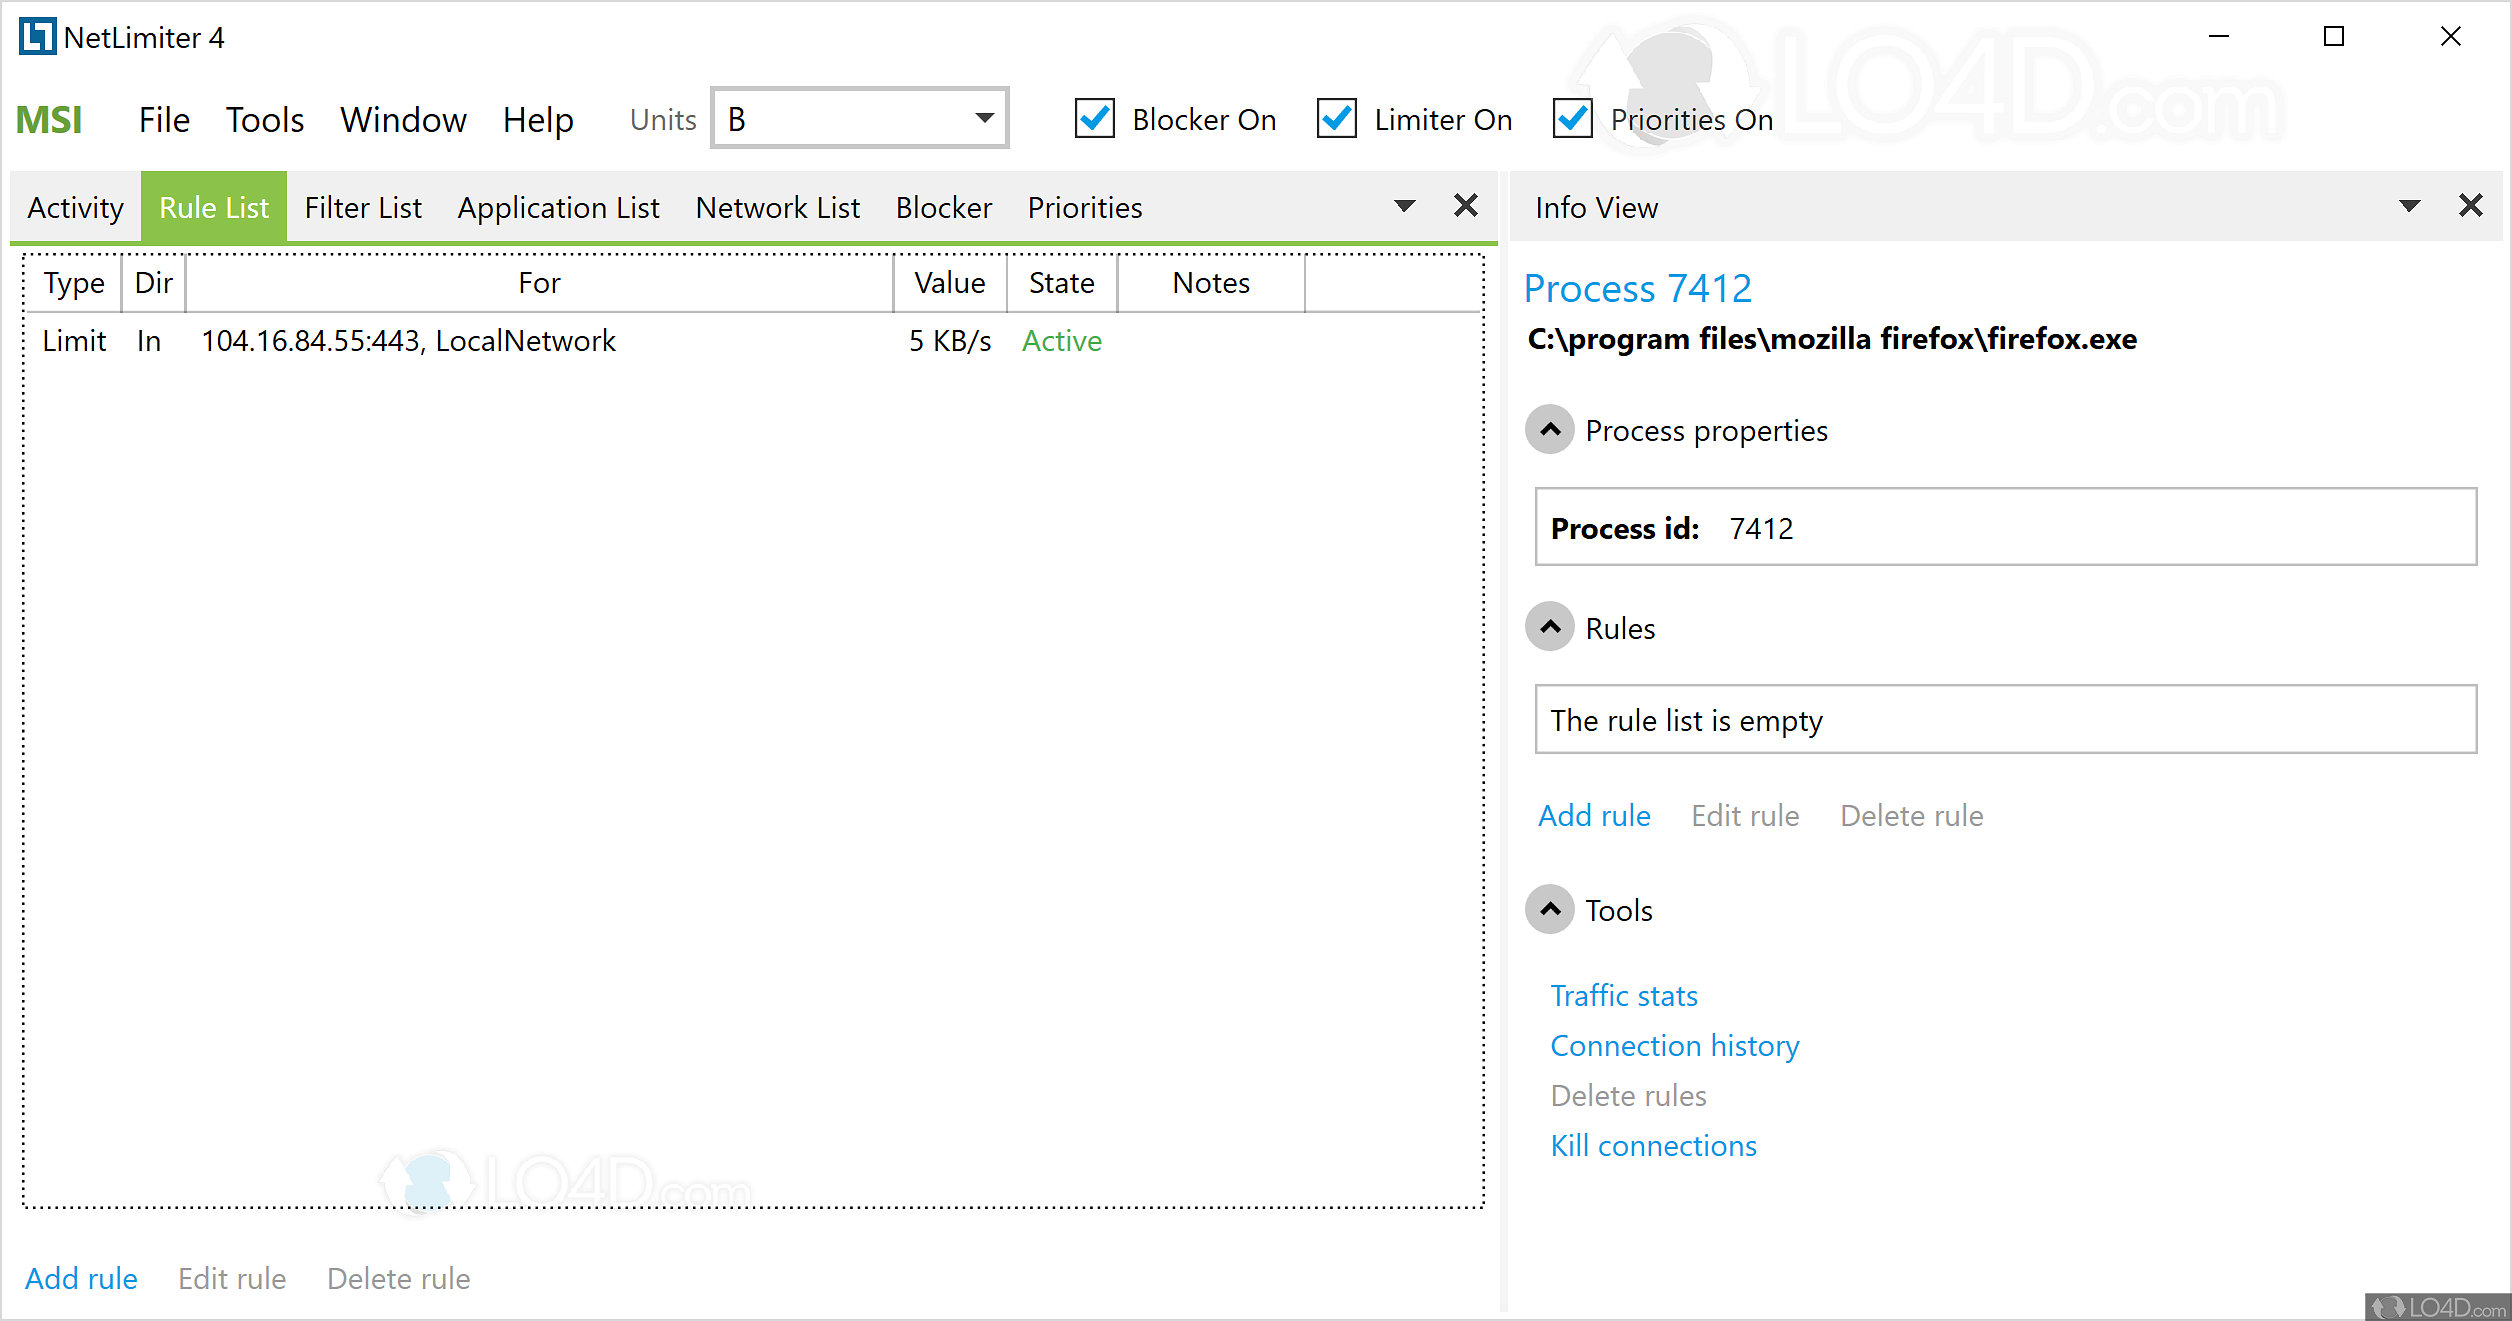The height and width of the screenshot is (1321, 2512).
Task: Switch to the Blocker tab
Action: 944,207
